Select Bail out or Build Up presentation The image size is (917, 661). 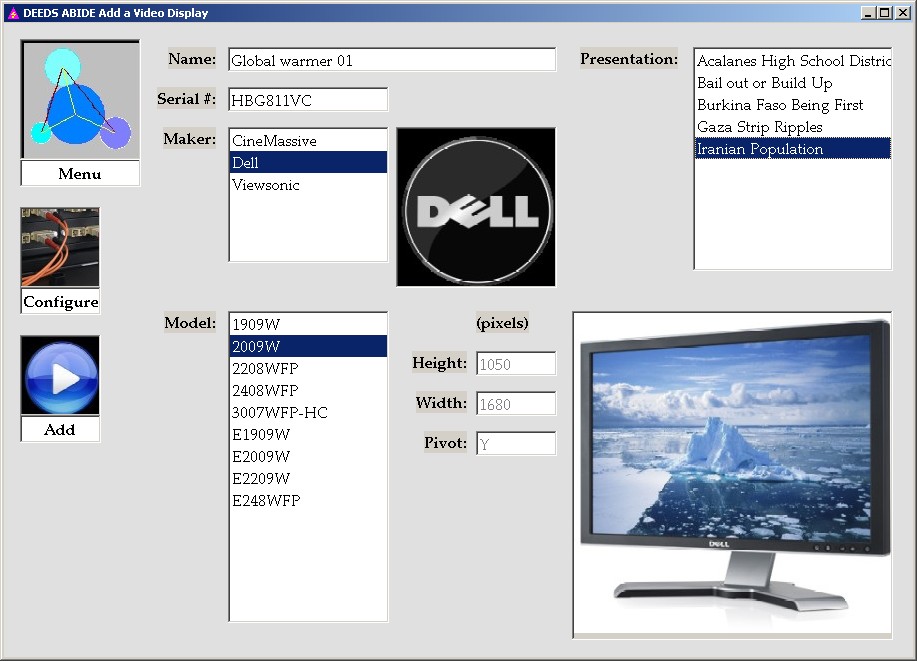[765, 83]
